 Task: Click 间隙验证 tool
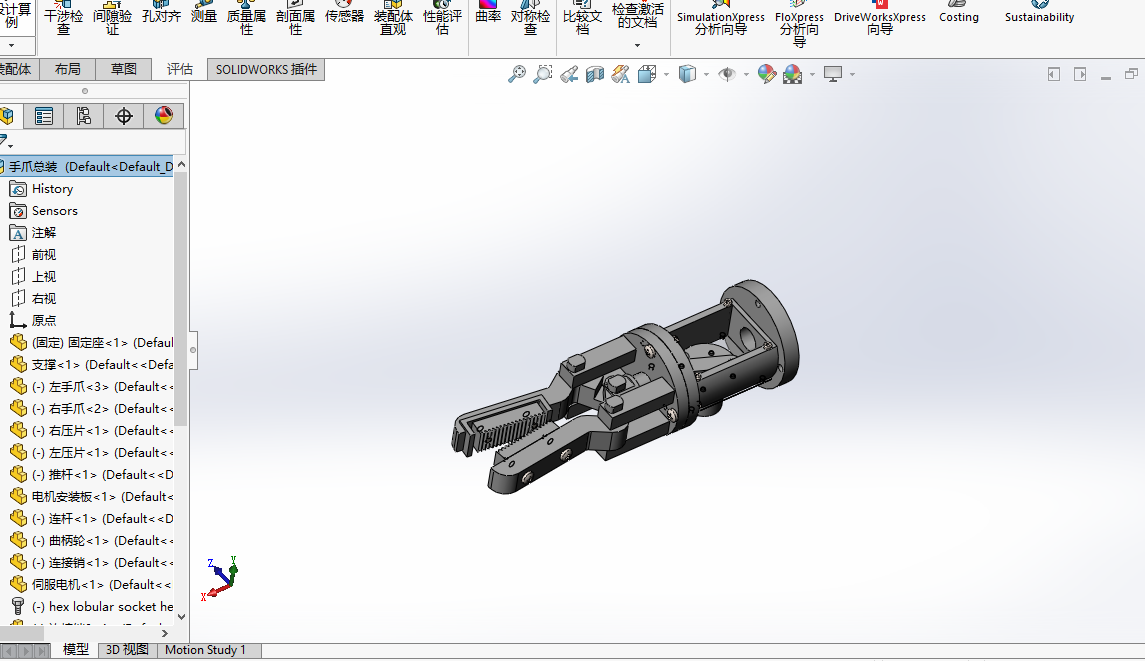point(112,18)
